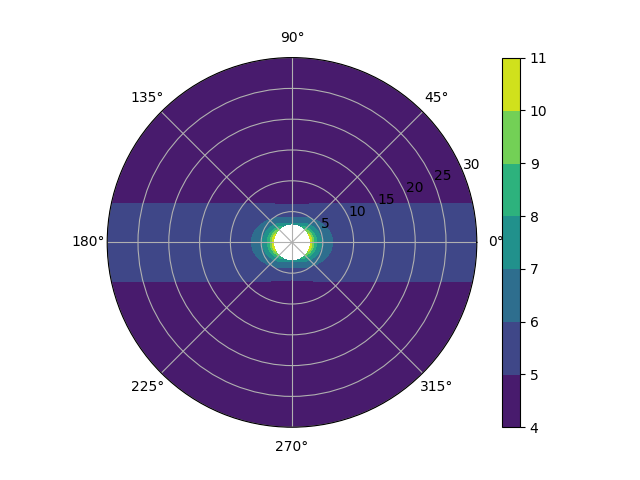
Task: Click the dark purple colorbar segment 4 to 5
Action: (511, 401)
